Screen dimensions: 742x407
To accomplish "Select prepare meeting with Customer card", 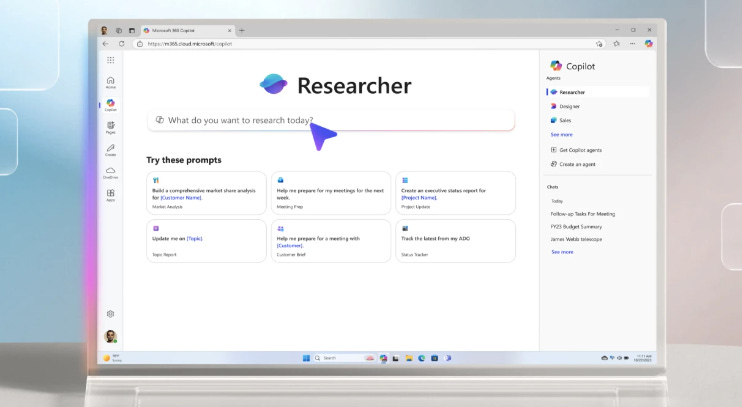I will 331,241.
